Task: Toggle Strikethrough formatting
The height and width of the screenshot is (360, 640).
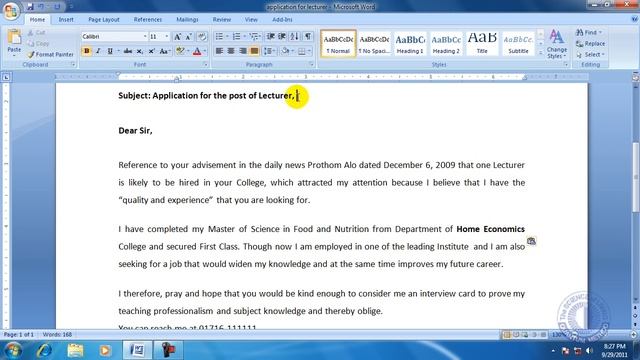Action: (x=128, y=51)
